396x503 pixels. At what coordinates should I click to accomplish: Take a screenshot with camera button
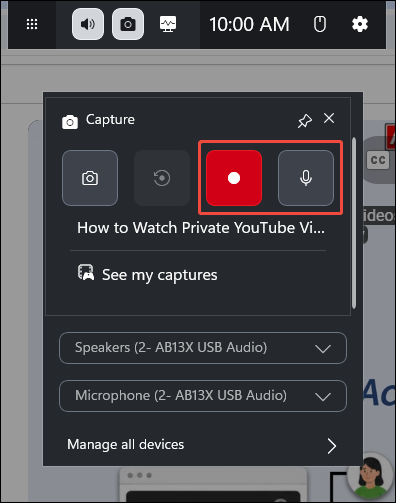pos(90,178)
